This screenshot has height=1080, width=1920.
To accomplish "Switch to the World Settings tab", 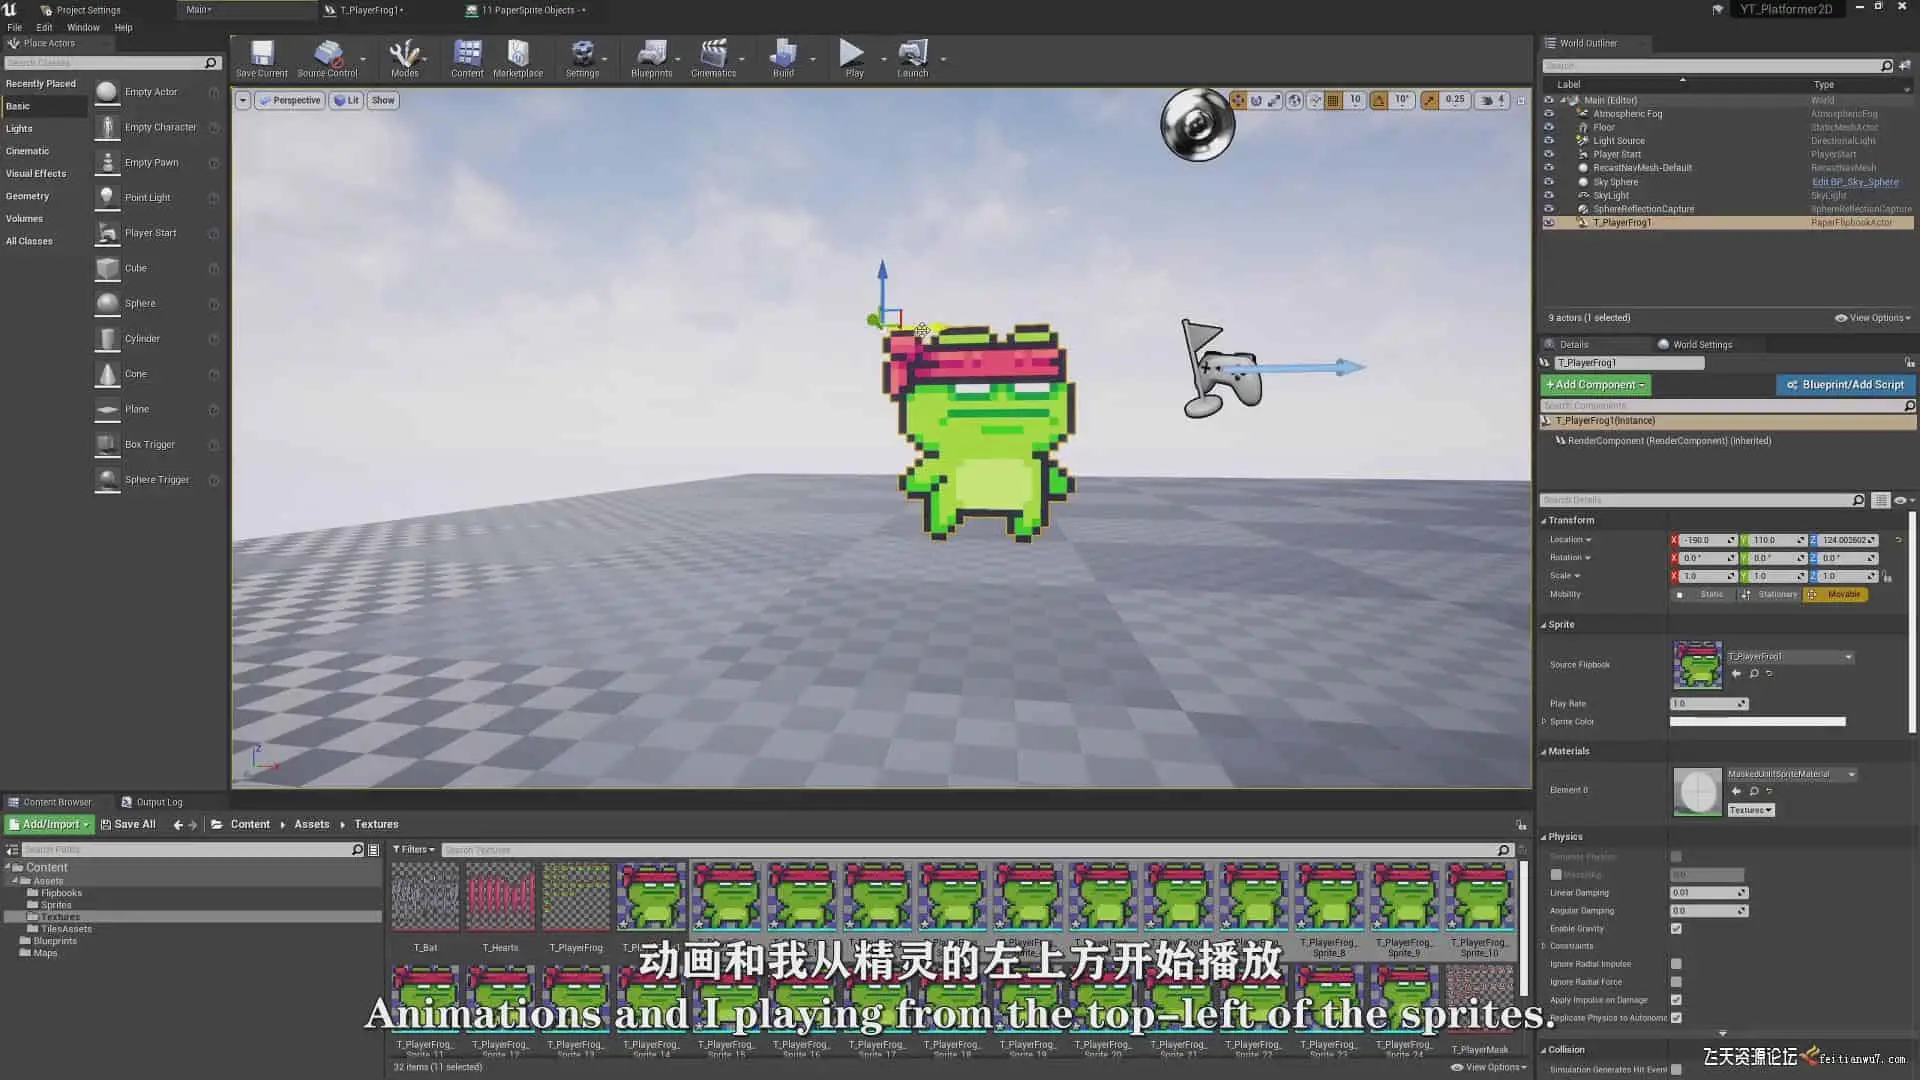I will pyautogui.click(x=1702, y=344).
